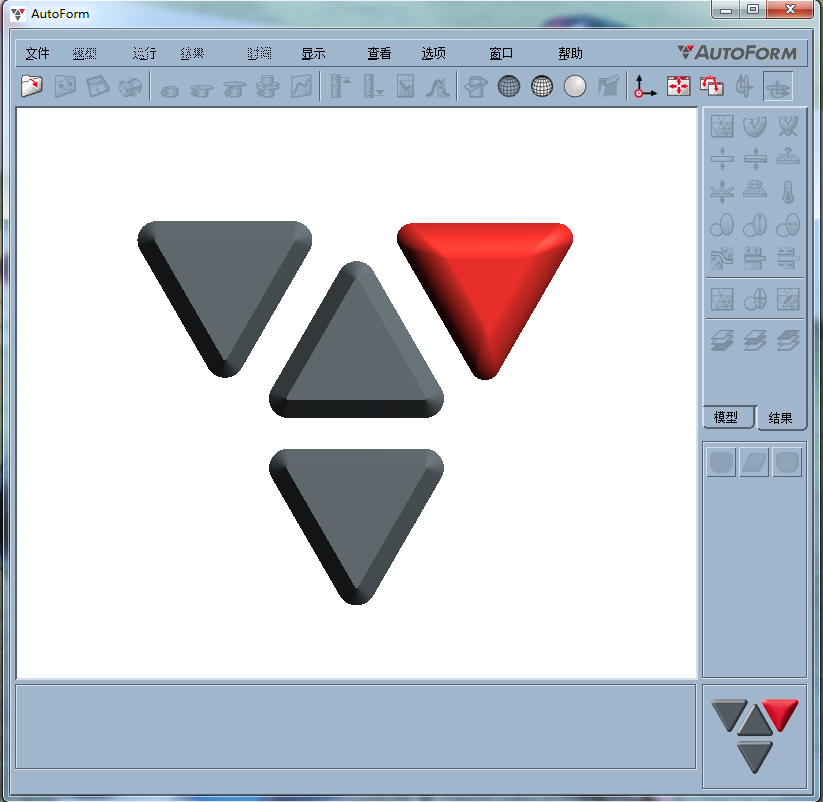Open the 显示 menu
This screenshot has width=823, height=802.
coord(313,53)
